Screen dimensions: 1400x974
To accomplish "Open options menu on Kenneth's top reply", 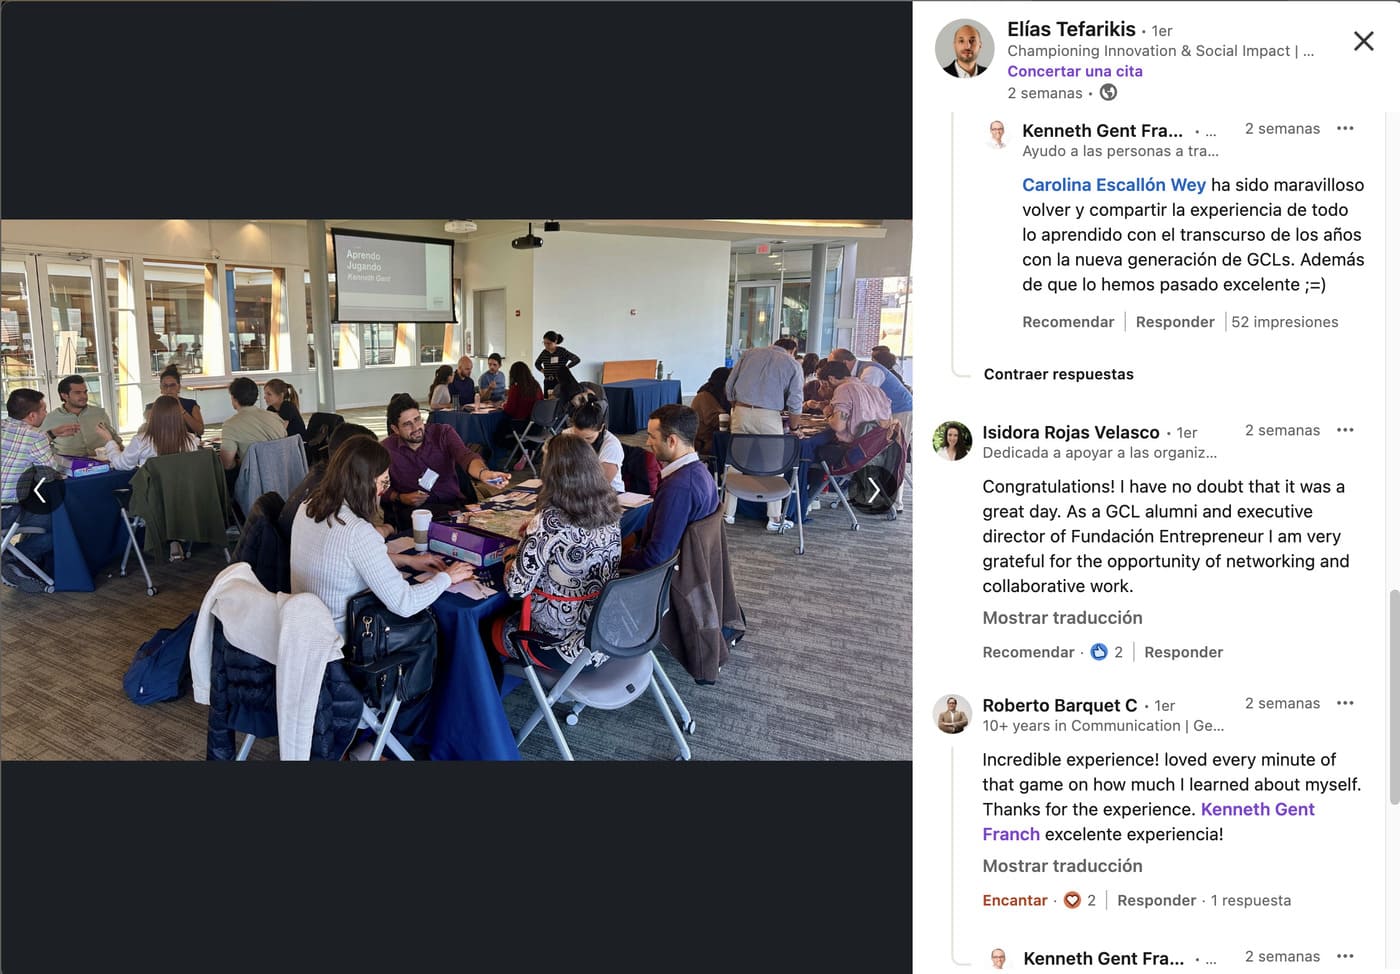I will 1345,128.
